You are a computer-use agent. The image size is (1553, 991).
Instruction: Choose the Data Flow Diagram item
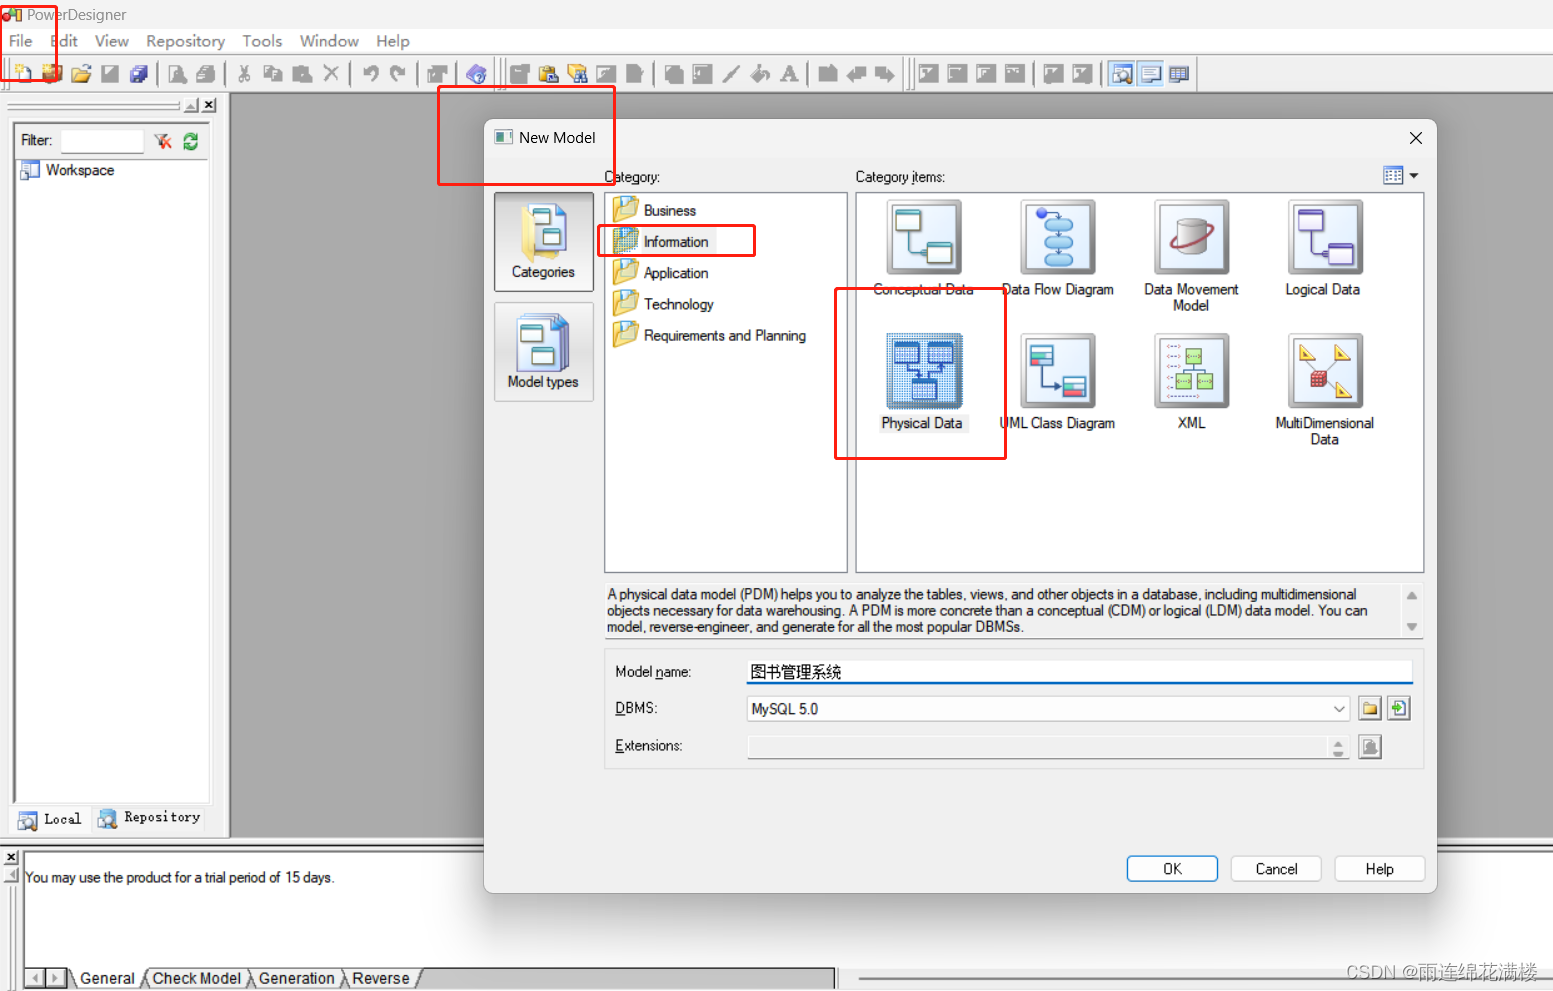pyautogui.click(x=1058, y=250)
